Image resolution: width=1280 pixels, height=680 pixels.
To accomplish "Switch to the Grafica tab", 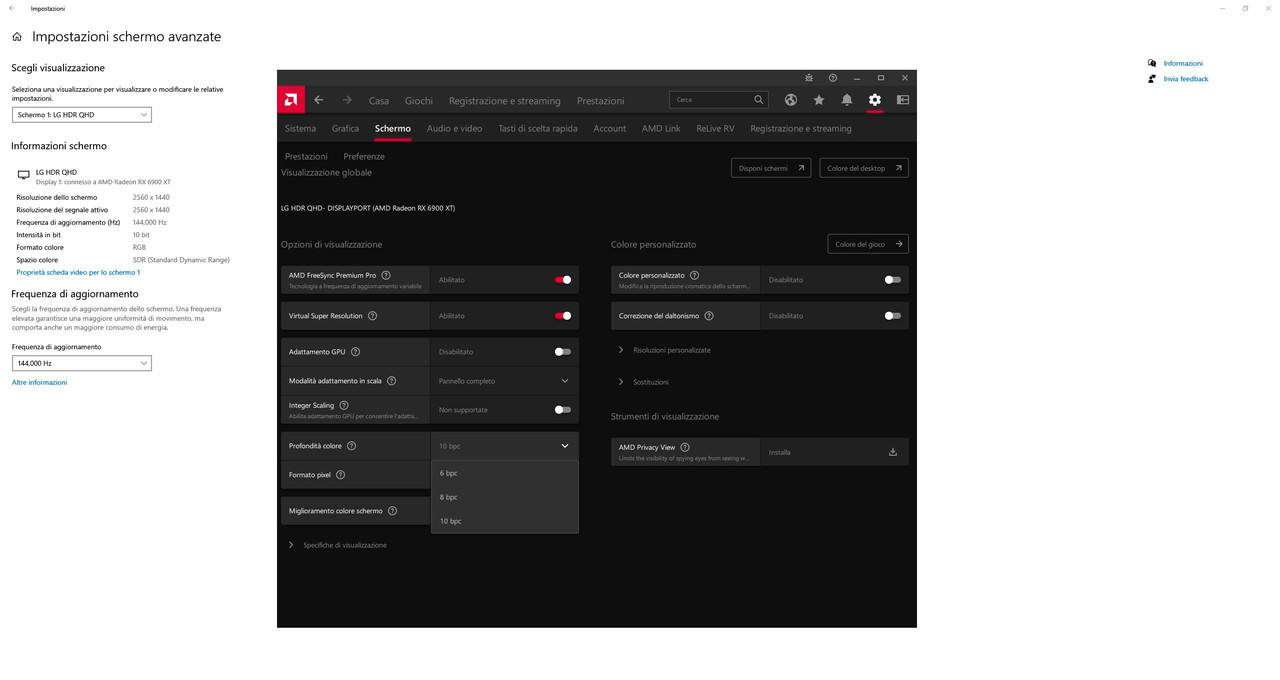I will [x=345, y=128].
